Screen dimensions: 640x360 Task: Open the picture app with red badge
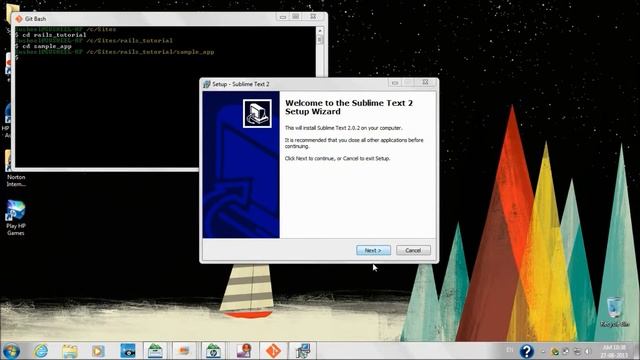[x=244, y=351]
